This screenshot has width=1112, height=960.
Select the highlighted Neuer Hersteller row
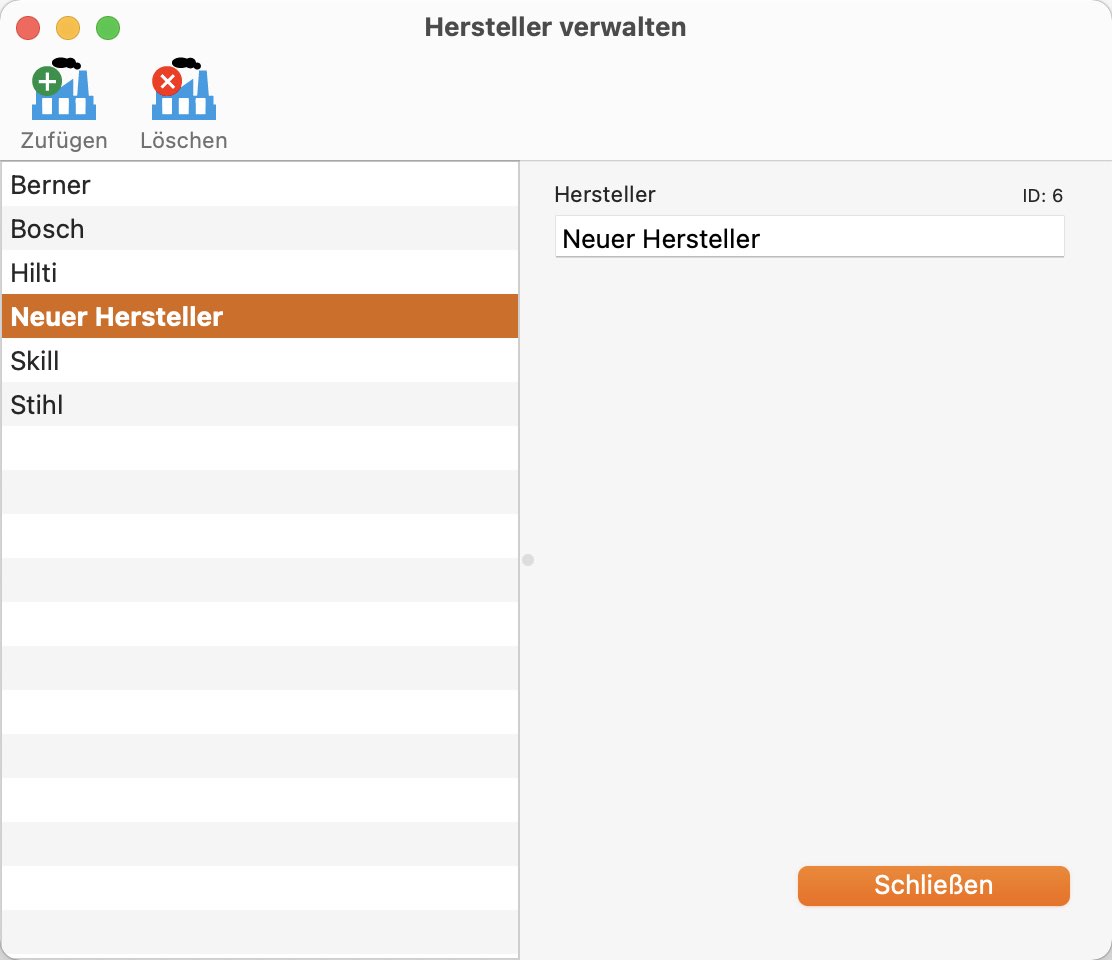(260, 316)
